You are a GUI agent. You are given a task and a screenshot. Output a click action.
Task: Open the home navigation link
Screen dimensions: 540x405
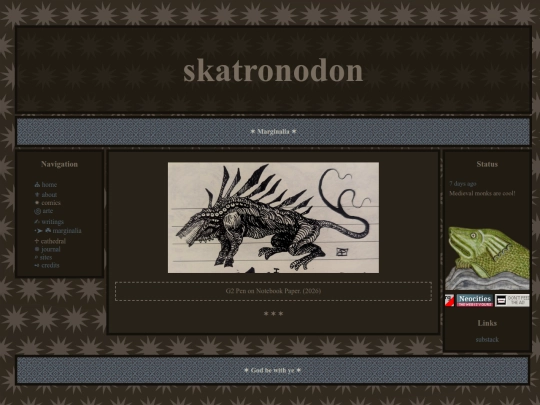(49, 185)
